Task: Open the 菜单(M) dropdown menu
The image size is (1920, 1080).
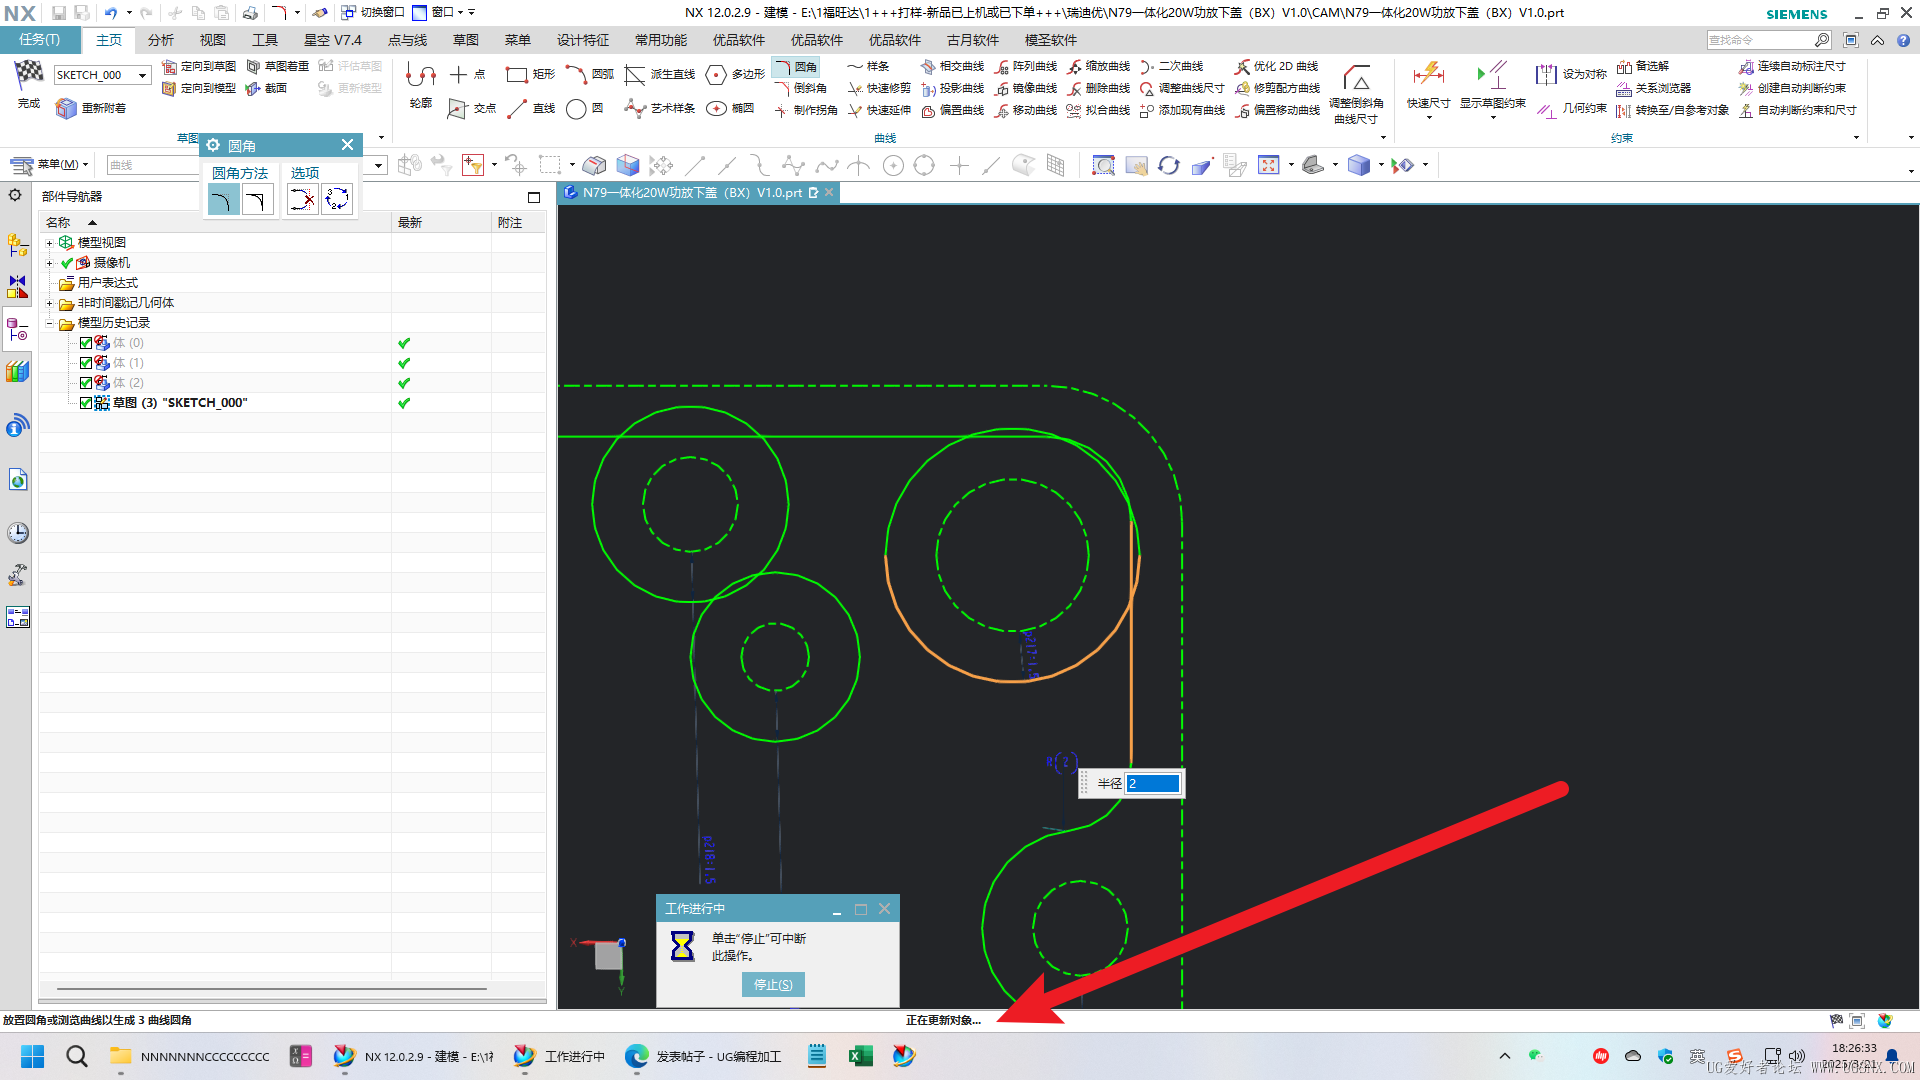Action: point(50,164)
